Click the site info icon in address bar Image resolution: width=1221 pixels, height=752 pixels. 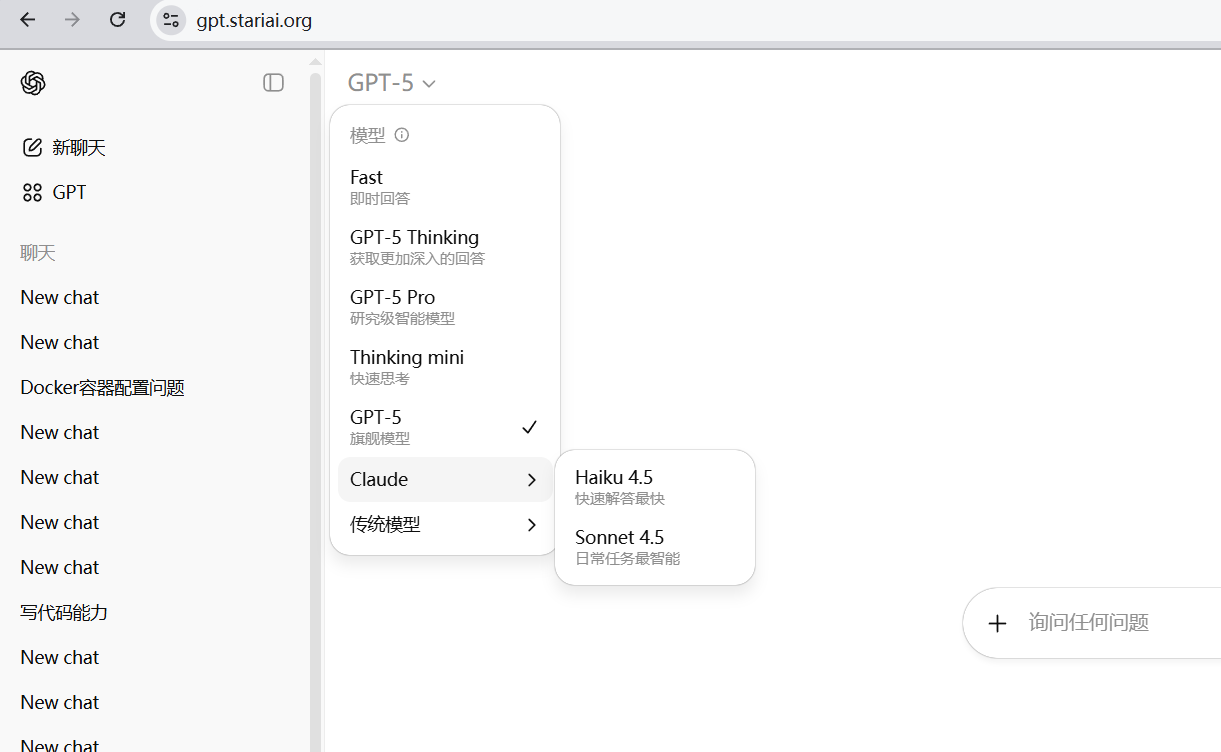171,20
